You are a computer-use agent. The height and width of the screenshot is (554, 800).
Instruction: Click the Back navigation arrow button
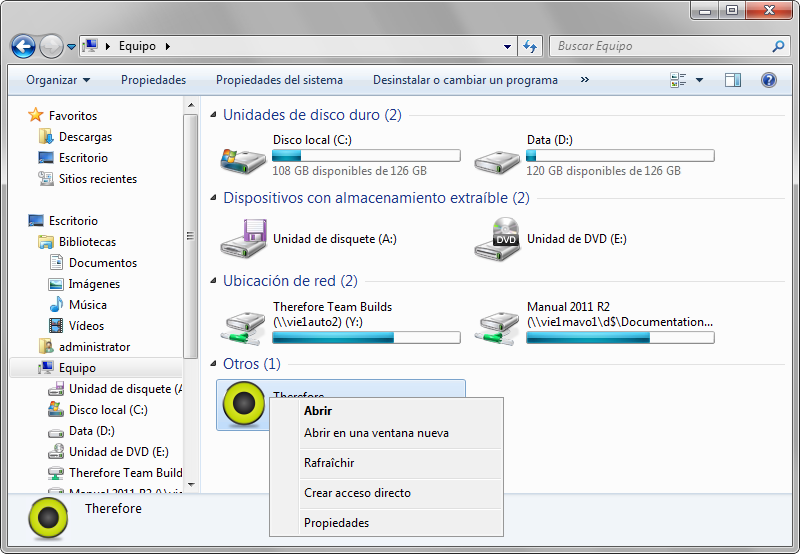(23, 46)
